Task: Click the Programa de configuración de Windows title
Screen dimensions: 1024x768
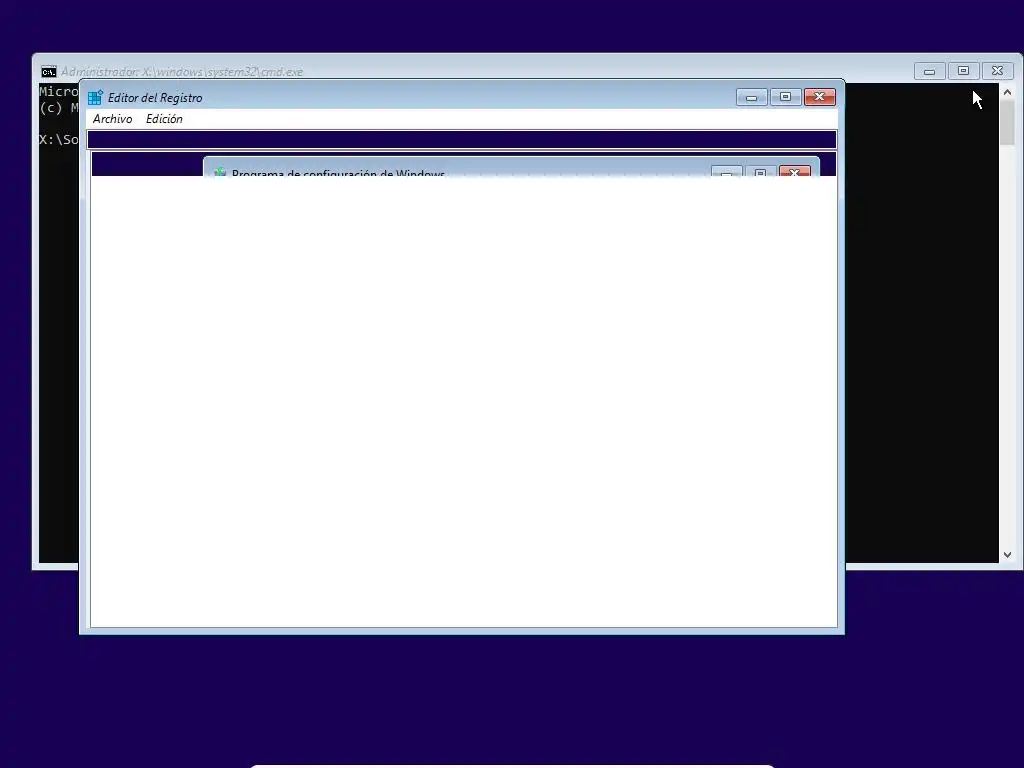Action: coord(338,173)
